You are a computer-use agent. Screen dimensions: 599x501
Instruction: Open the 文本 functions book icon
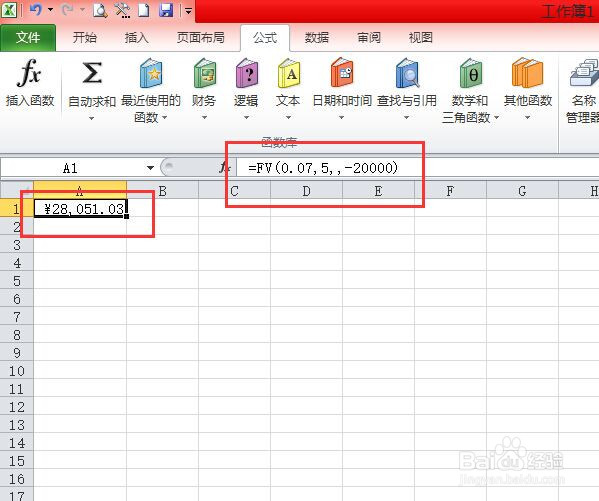[x=288, y=73]
